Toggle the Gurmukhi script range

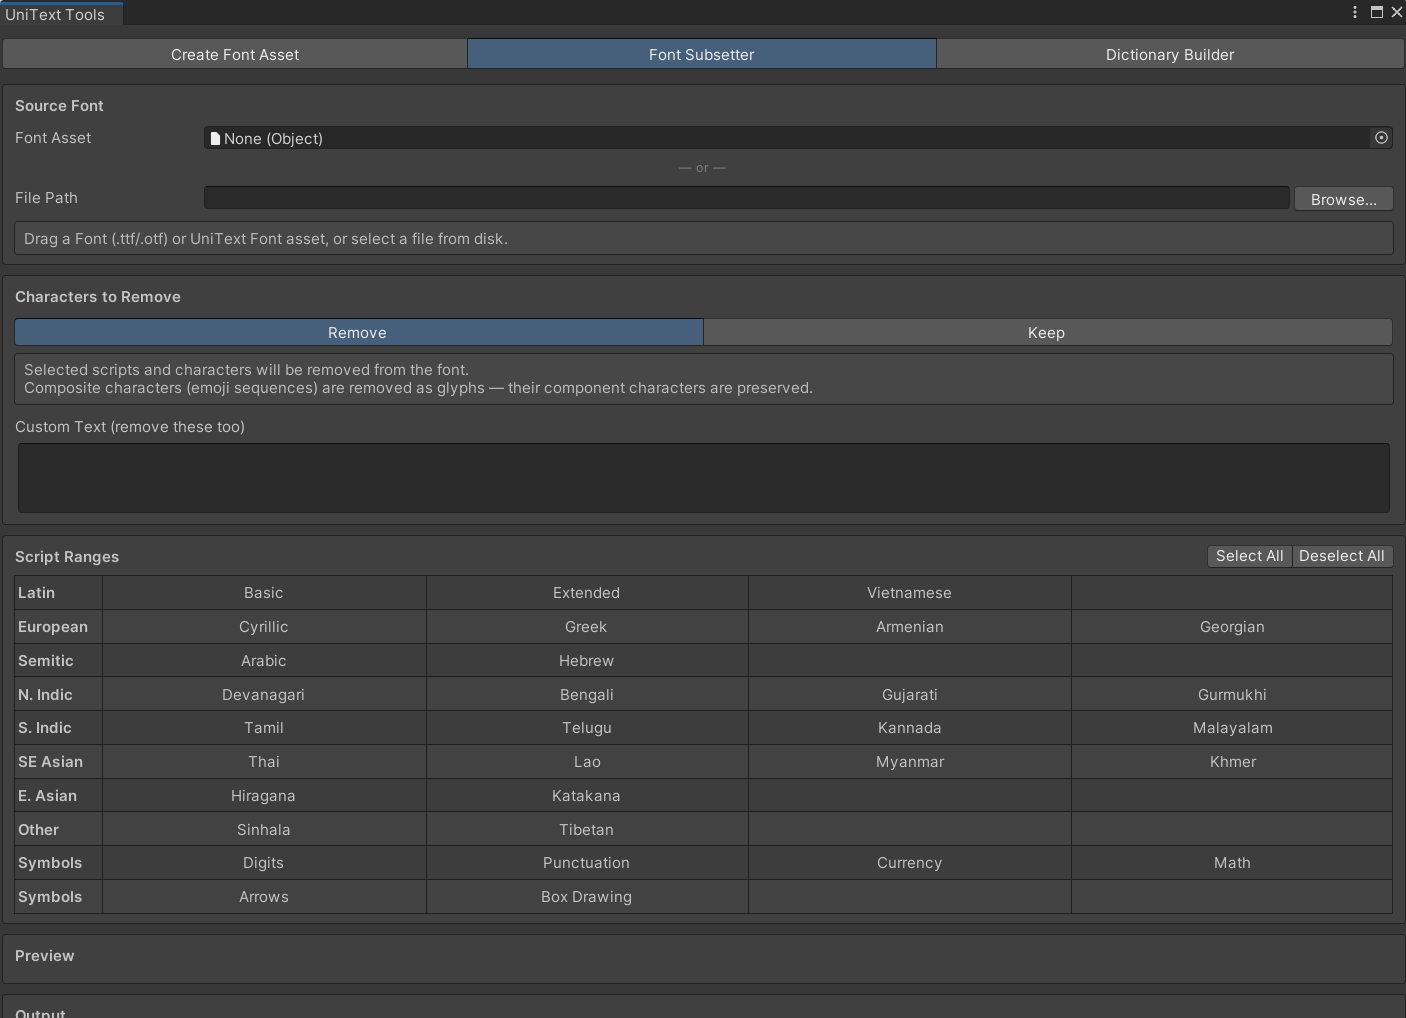tap(1232, 695)
